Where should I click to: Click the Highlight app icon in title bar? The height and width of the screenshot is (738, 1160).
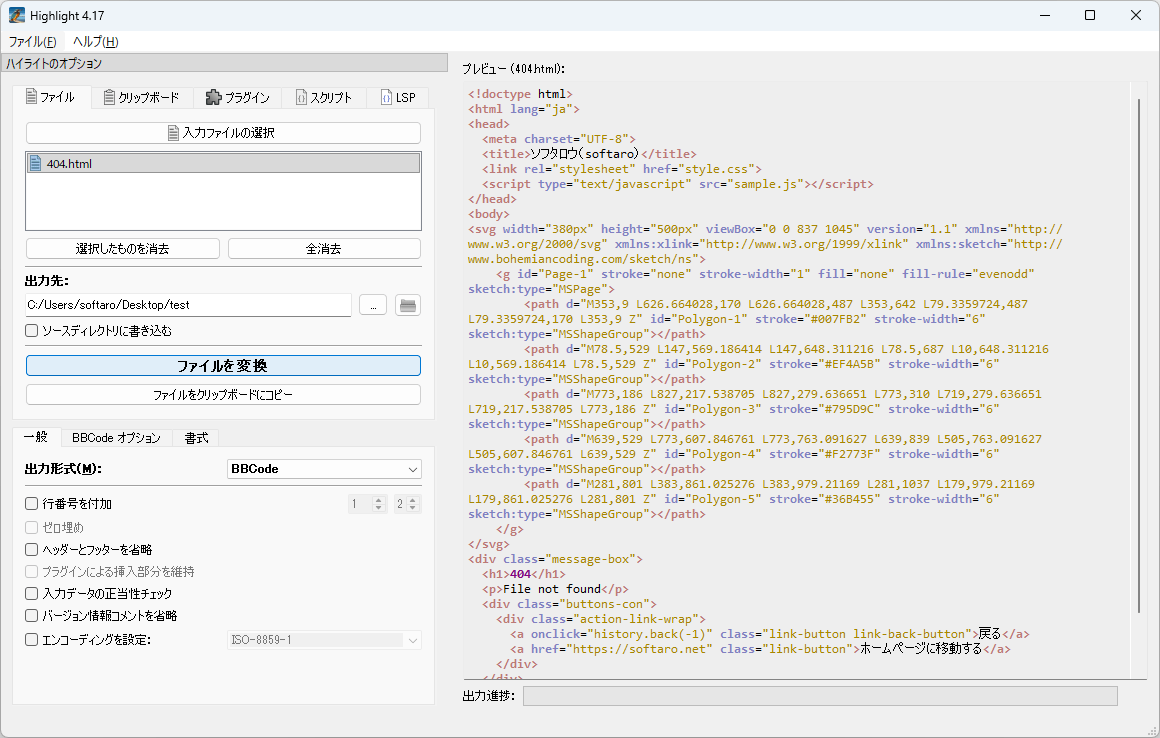17,16
